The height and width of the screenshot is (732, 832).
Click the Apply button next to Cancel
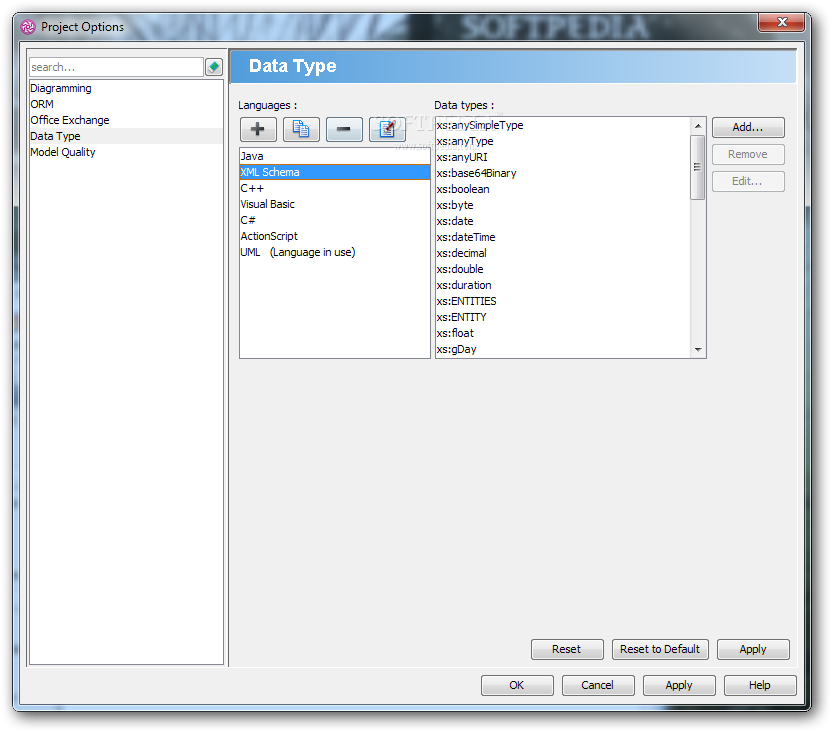679,685
